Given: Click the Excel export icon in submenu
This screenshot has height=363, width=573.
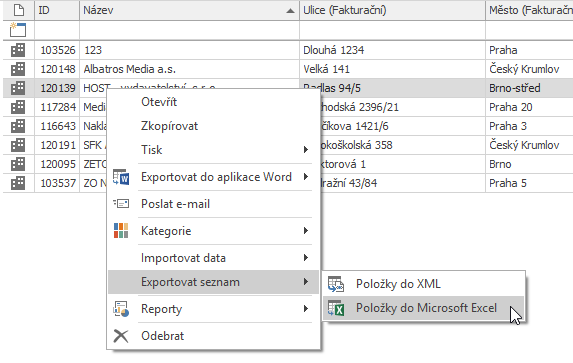Looking at the screenshot, I should [336, 308].
